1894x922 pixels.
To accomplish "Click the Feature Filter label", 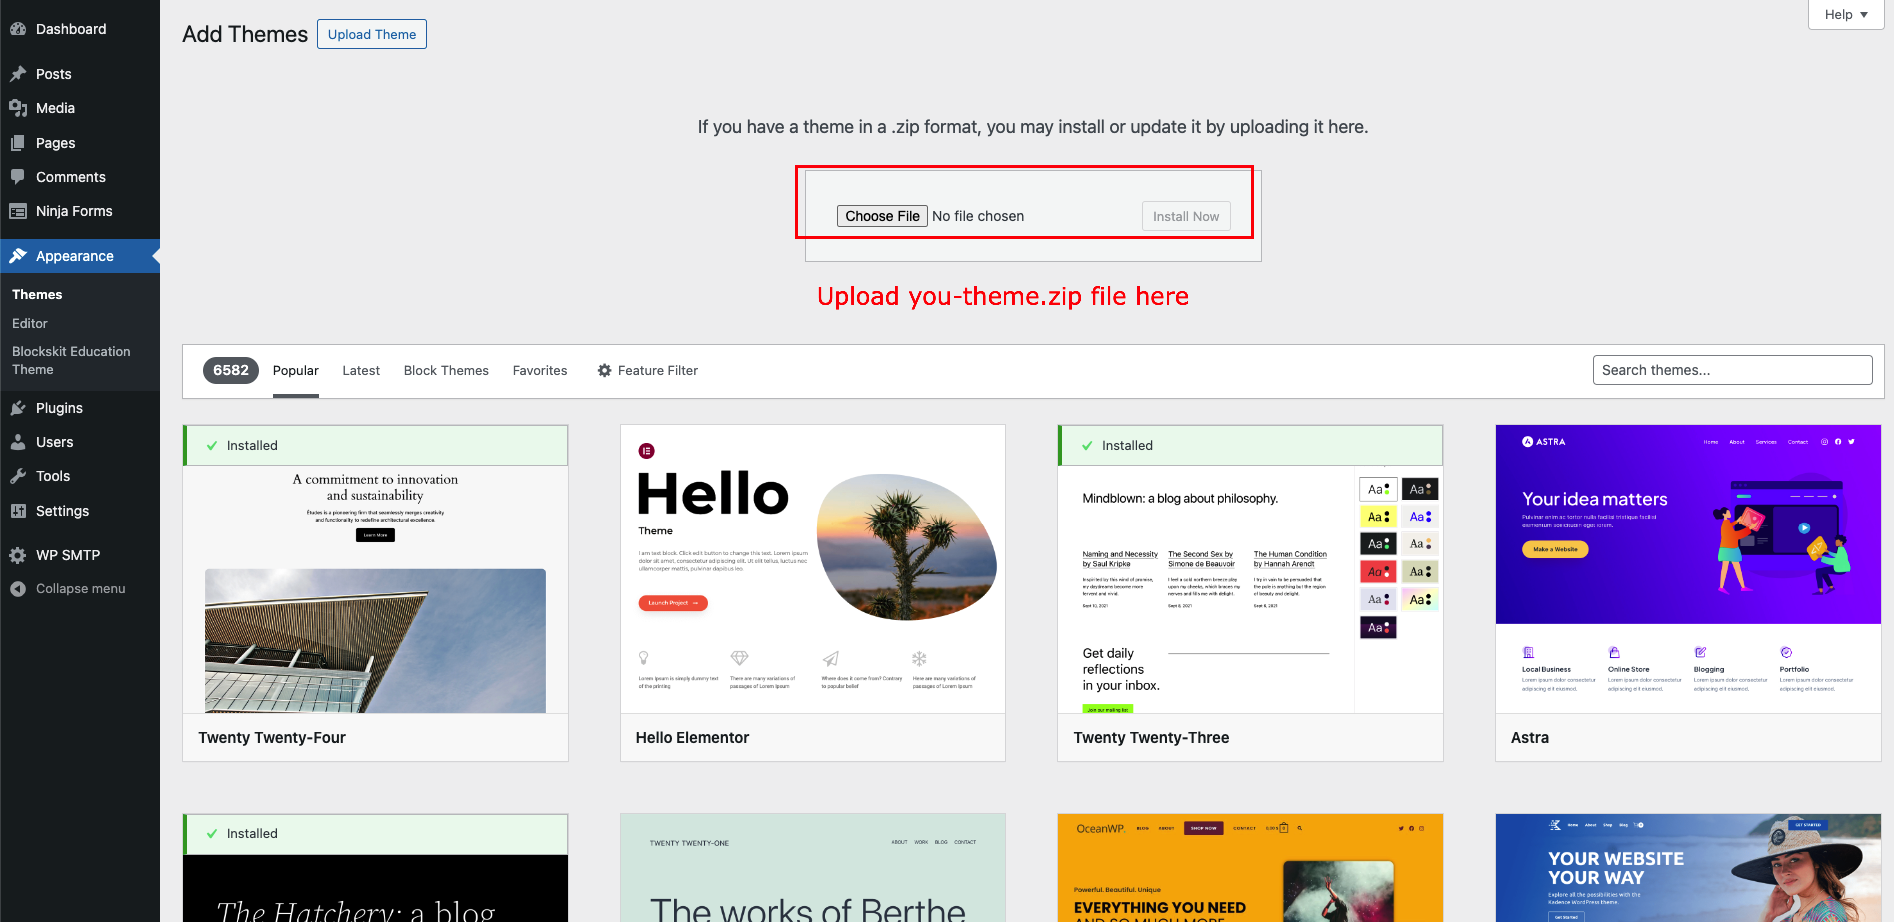I will point(658,371).
